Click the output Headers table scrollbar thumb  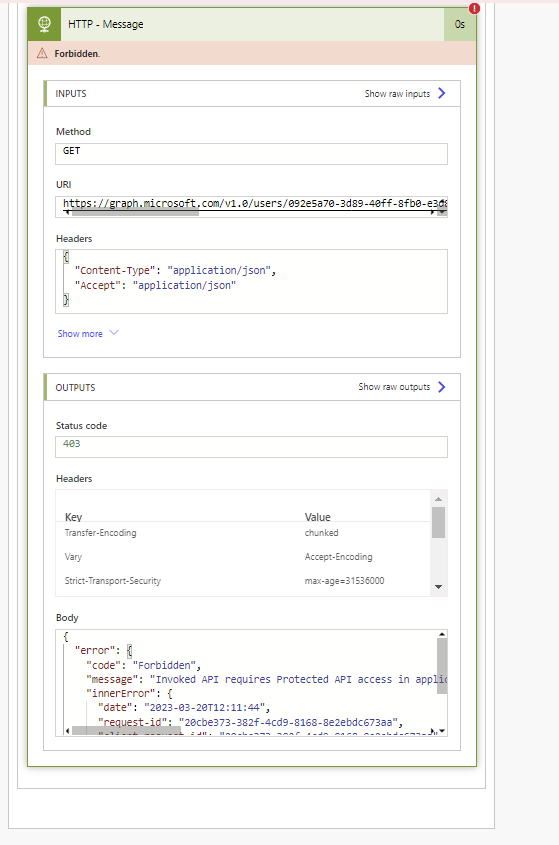438,522
